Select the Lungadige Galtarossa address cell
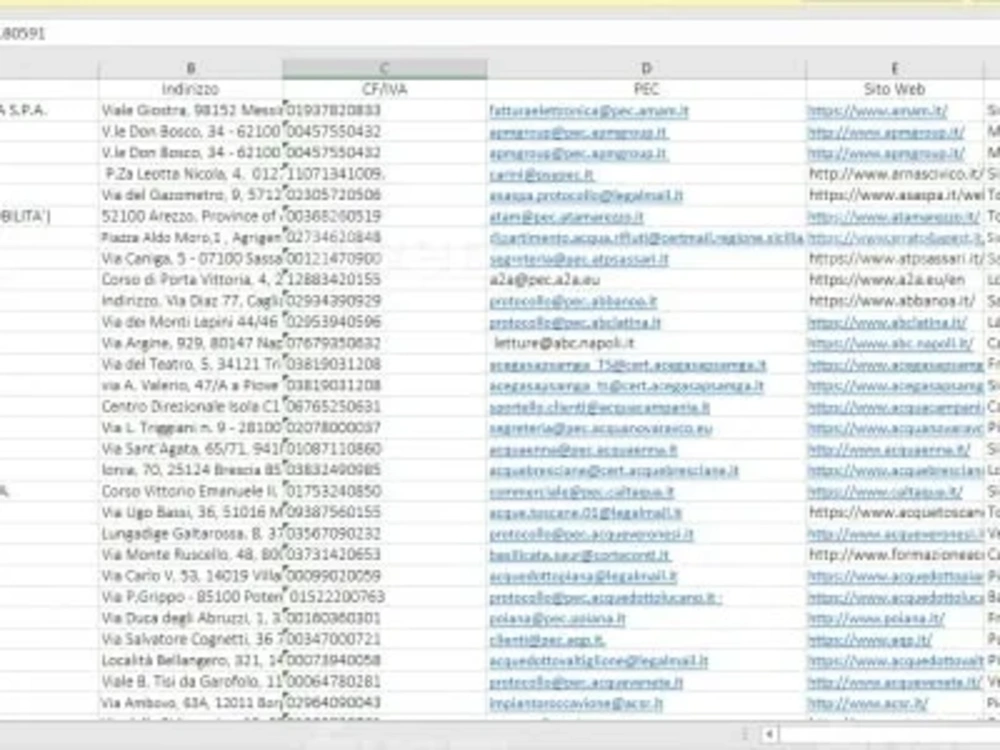 click(191, 533)
